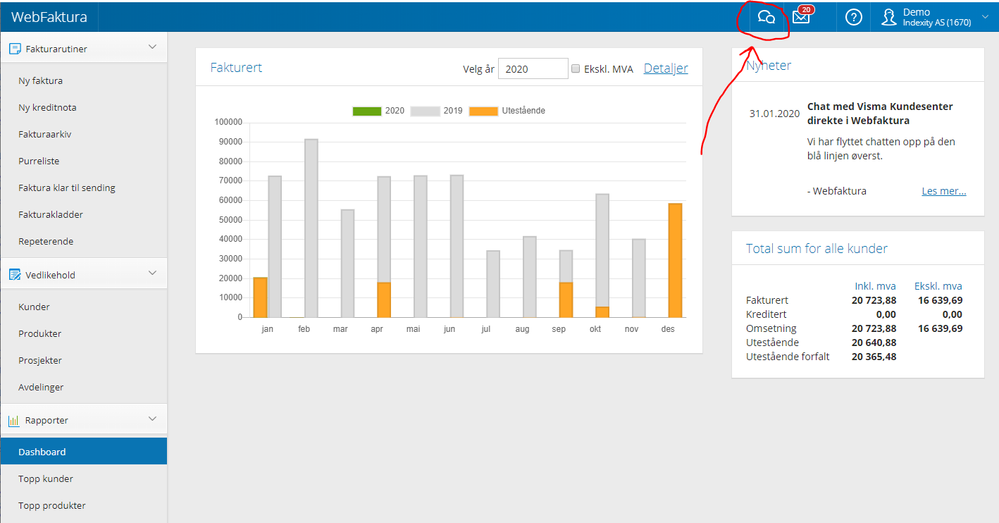Viewport: 999px width, 523px height.
Task: Click the orange bar for jan
Action: (x=260, y=297)
